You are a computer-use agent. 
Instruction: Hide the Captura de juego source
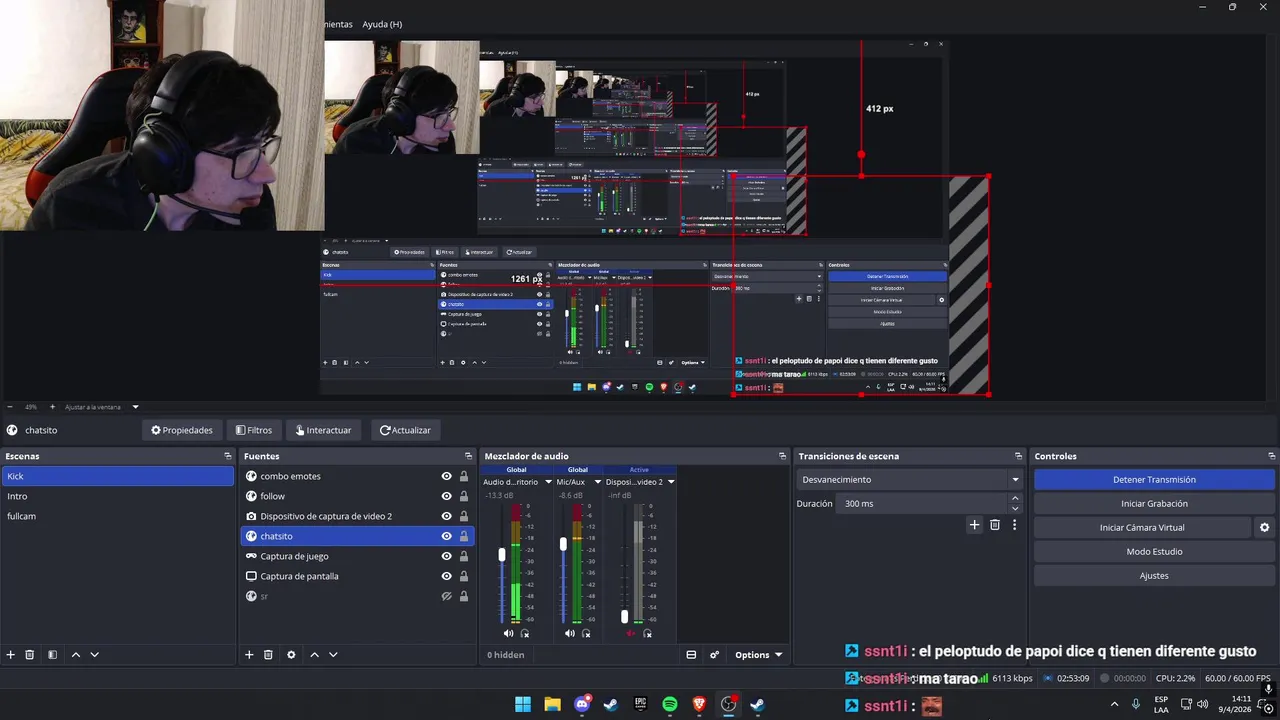coord(446,556)
